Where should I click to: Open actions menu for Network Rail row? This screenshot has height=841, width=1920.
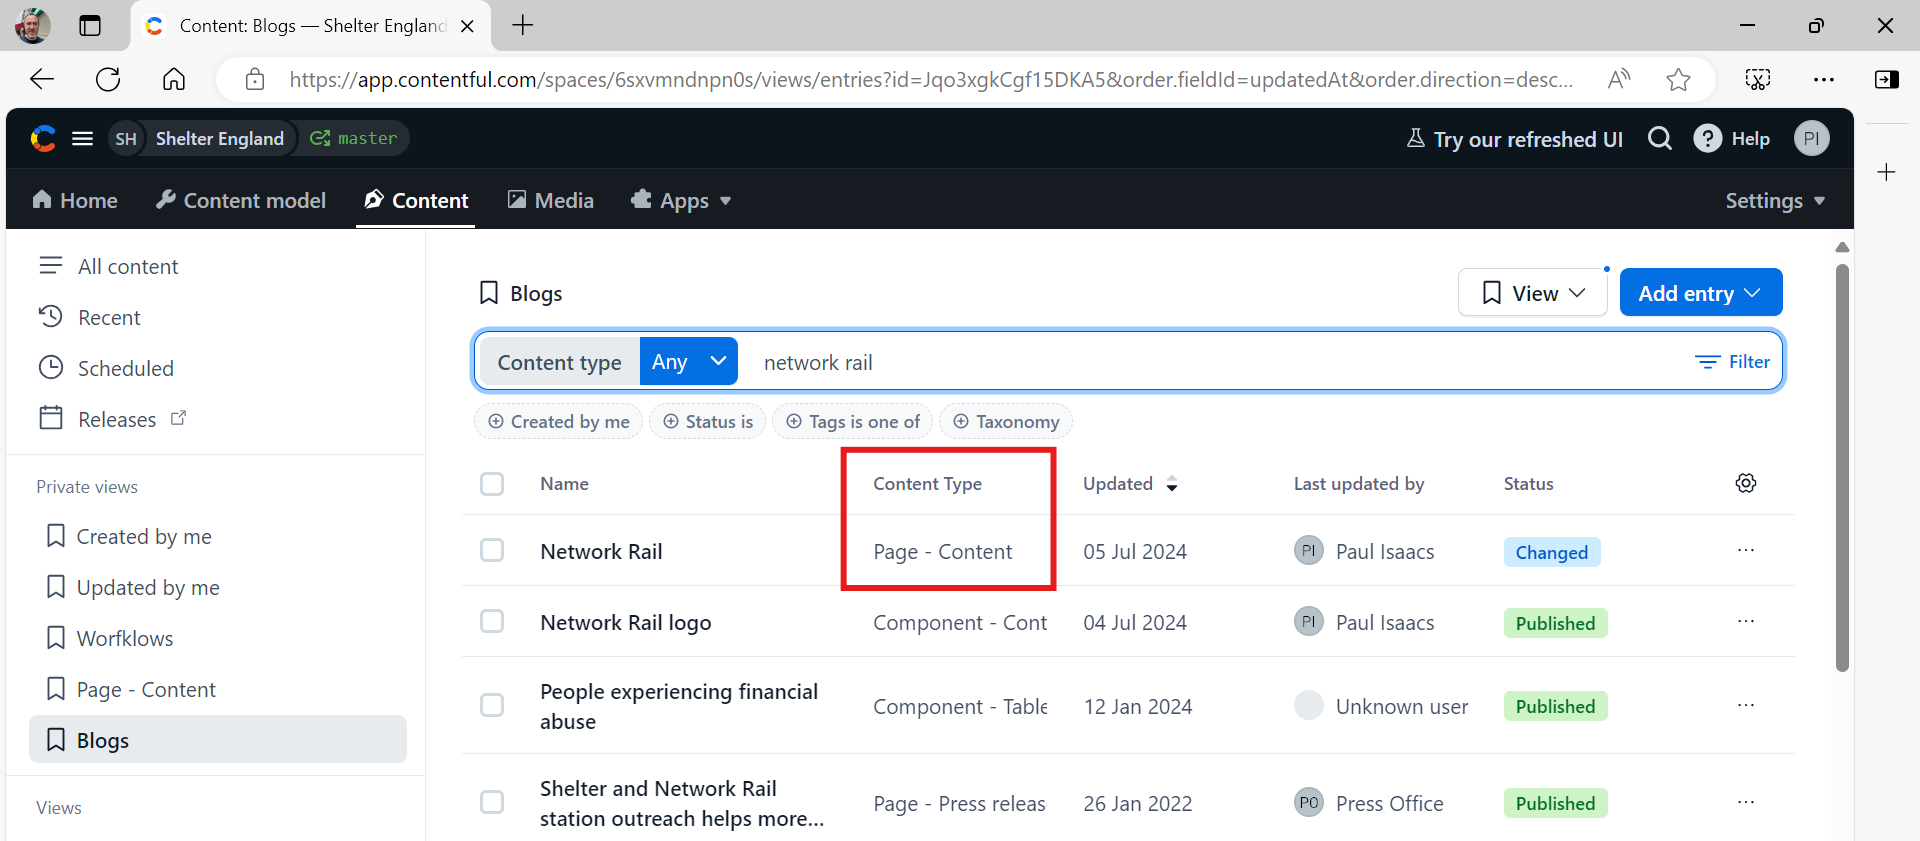[1746, 551]
